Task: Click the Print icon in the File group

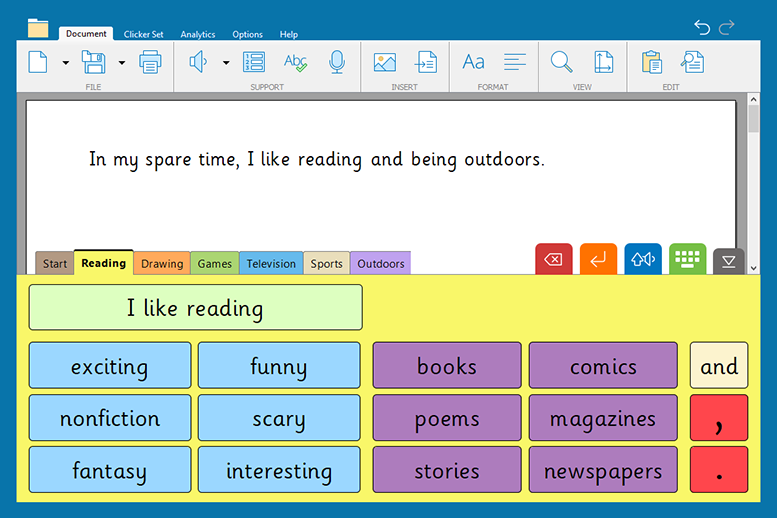Action: coord(150,63)
